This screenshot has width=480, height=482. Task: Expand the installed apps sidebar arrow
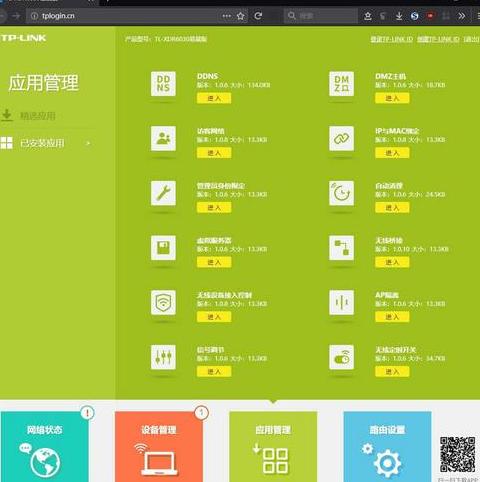pos(88,143)
